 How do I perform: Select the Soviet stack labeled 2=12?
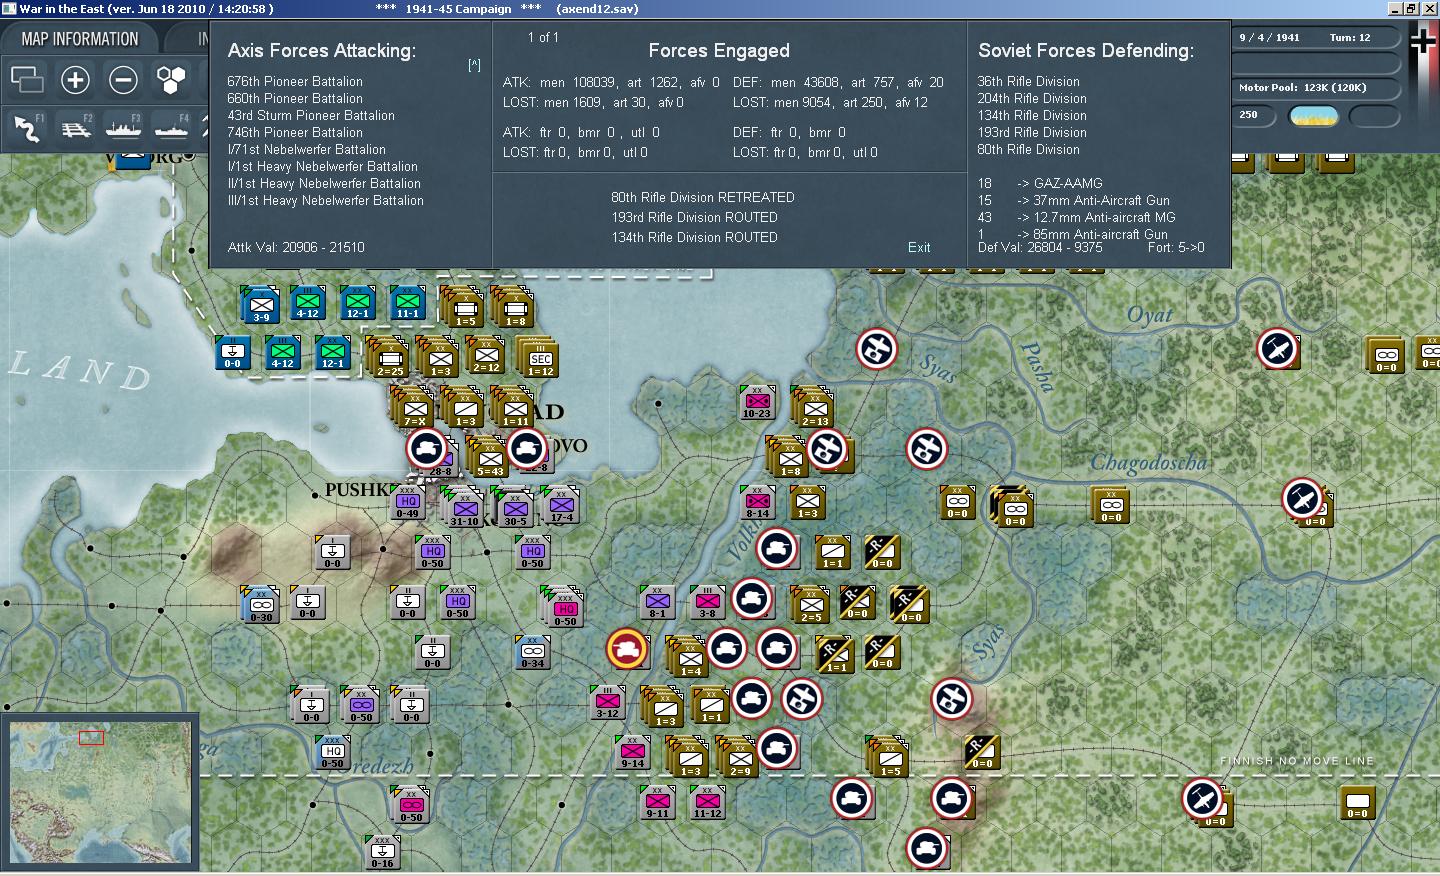487,354
